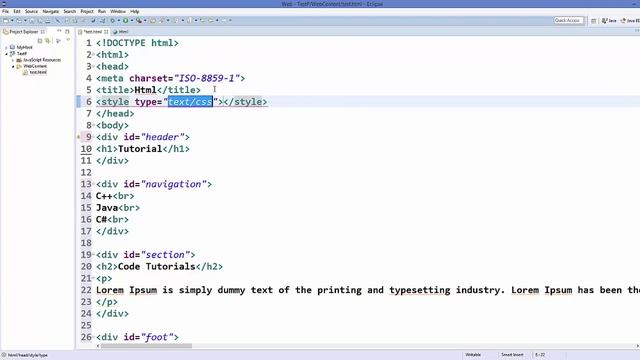Click the New file toolbar icon
This screenshot has height=360, width=640.
click(6, 20)
